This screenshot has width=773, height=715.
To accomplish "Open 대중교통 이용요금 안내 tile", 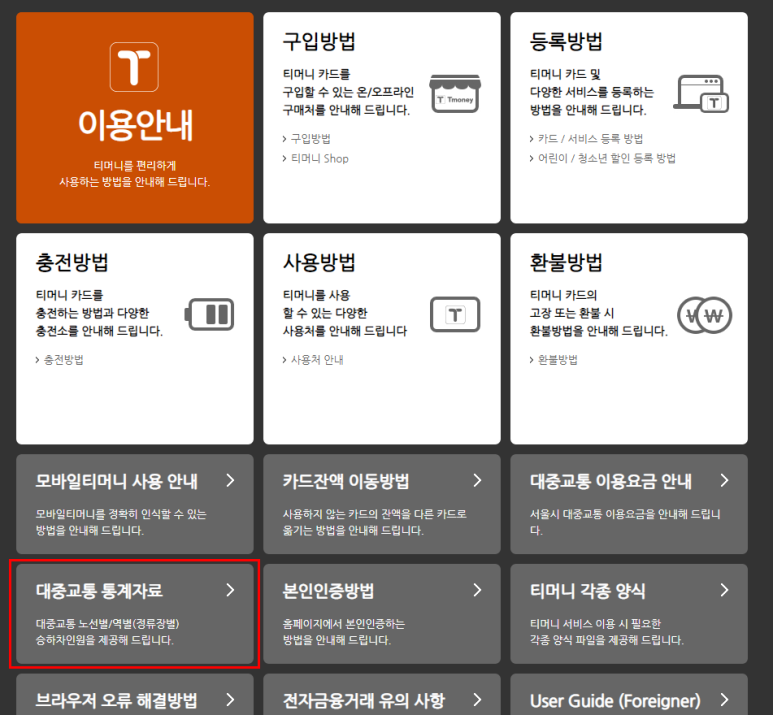I will [x=629, y=504].
